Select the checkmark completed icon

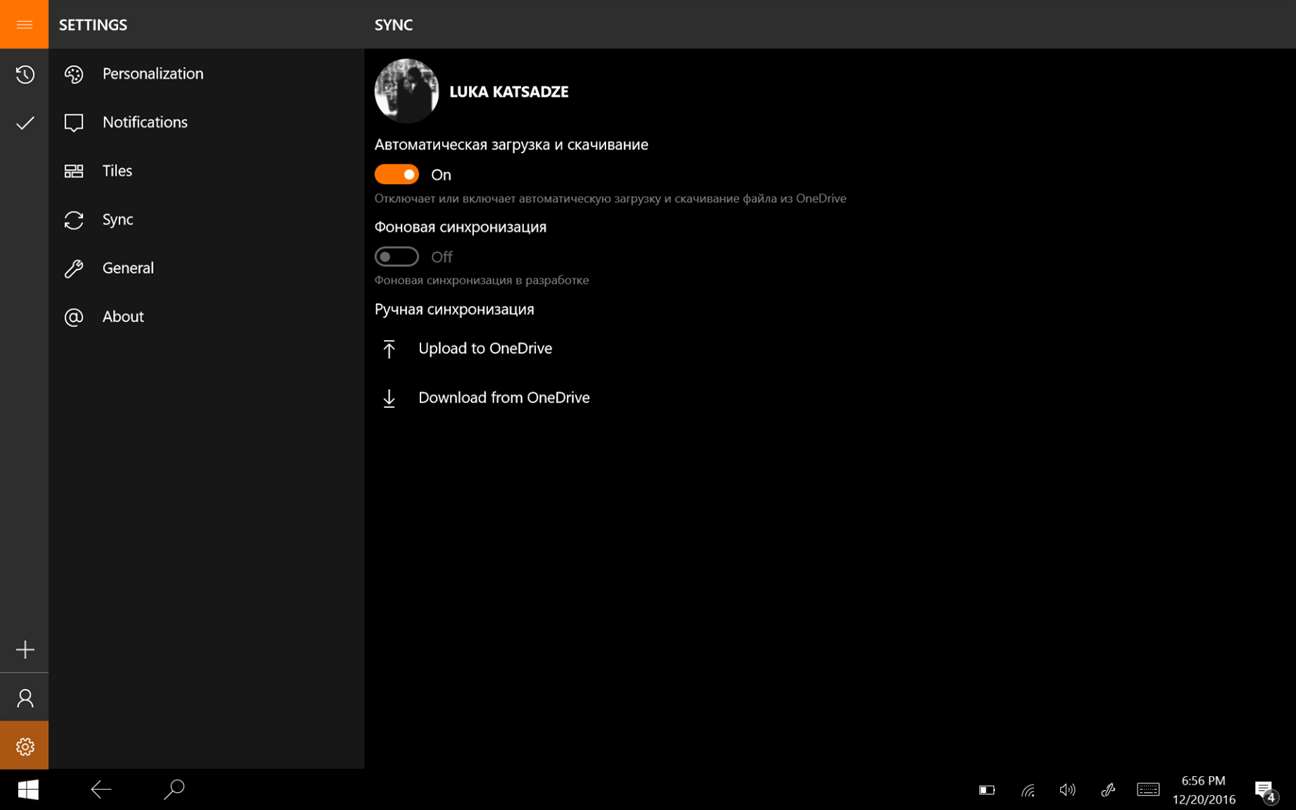click(x=24, y=123)
